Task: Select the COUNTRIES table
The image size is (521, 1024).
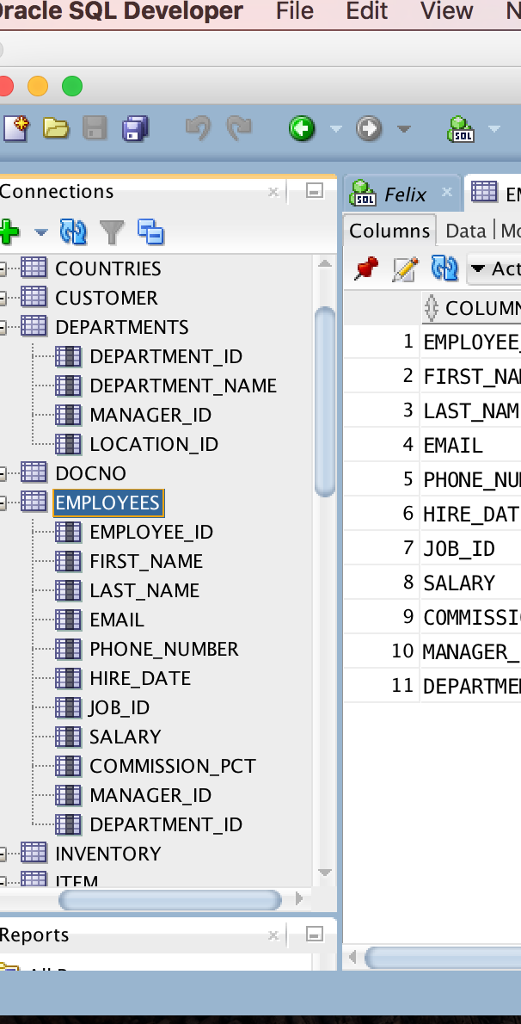Action: pos(108,268)
